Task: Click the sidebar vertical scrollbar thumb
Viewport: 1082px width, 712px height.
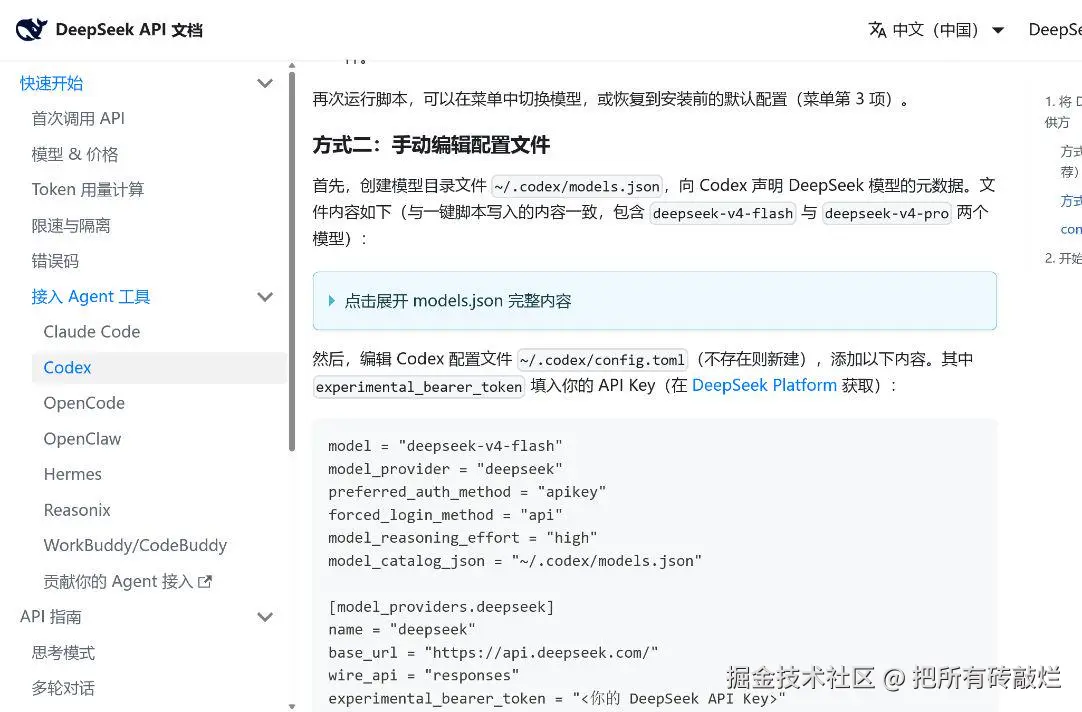Action: 292,262
